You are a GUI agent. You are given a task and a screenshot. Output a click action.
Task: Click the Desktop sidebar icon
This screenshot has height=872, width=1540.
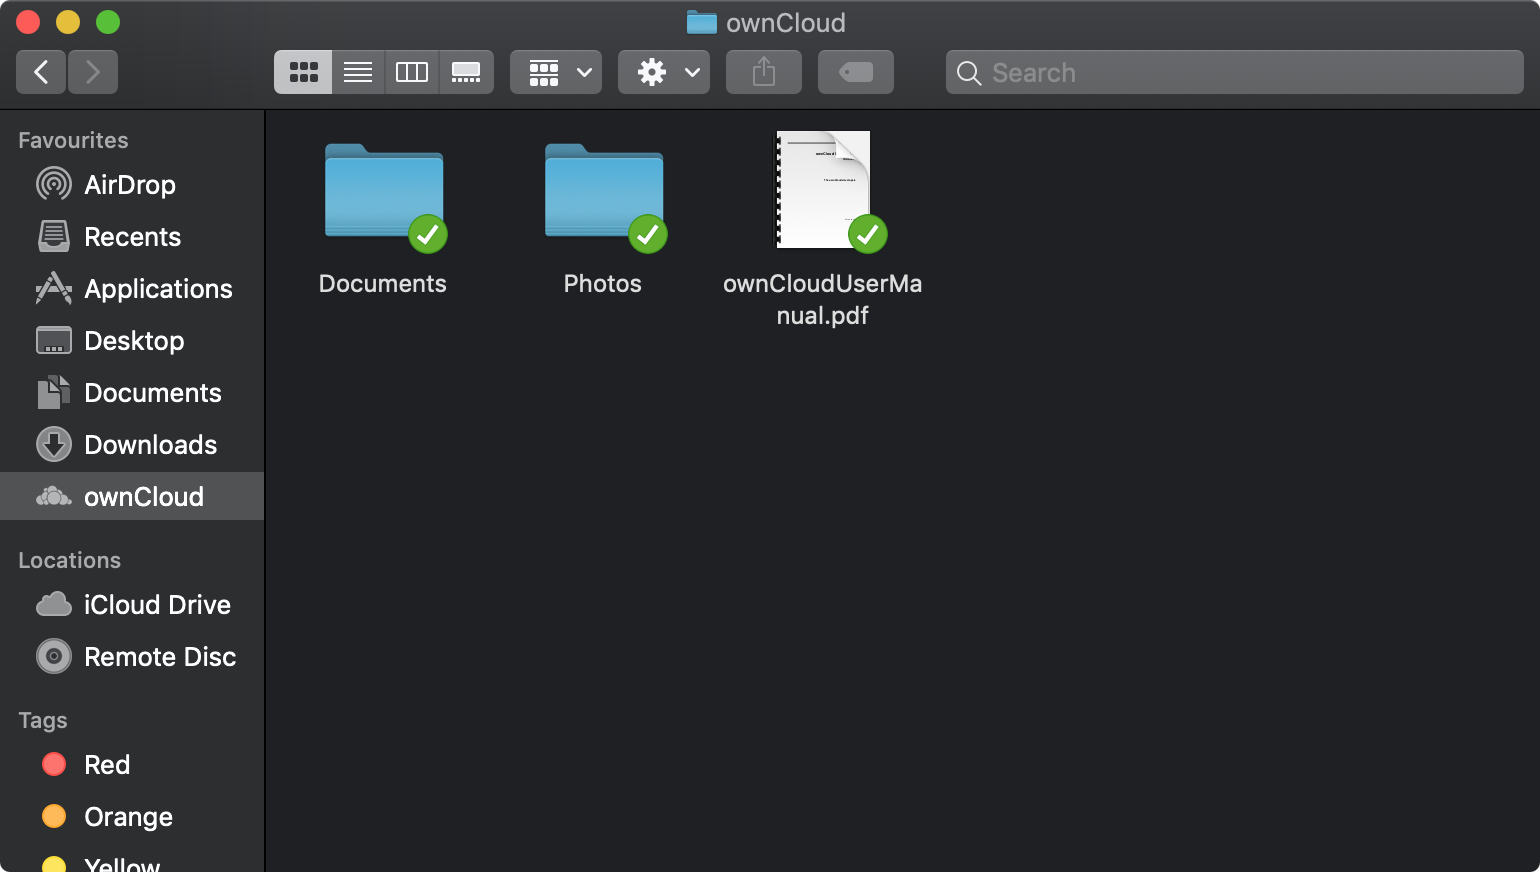pos(54,340)
